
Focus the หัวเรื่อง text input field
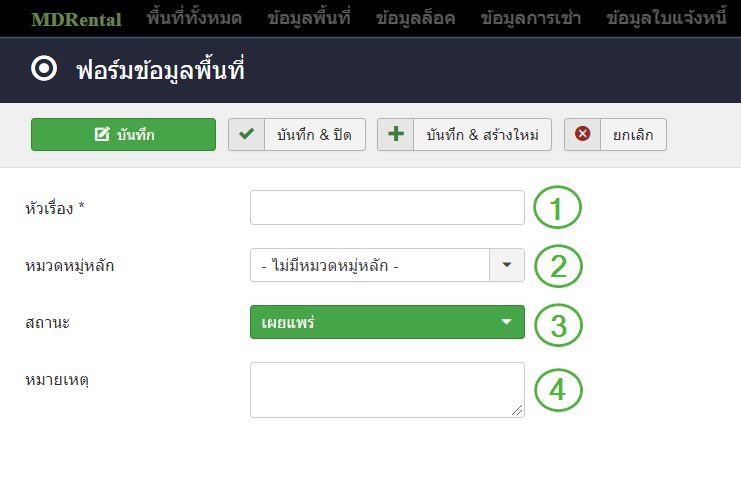click(x=387, y=207)
